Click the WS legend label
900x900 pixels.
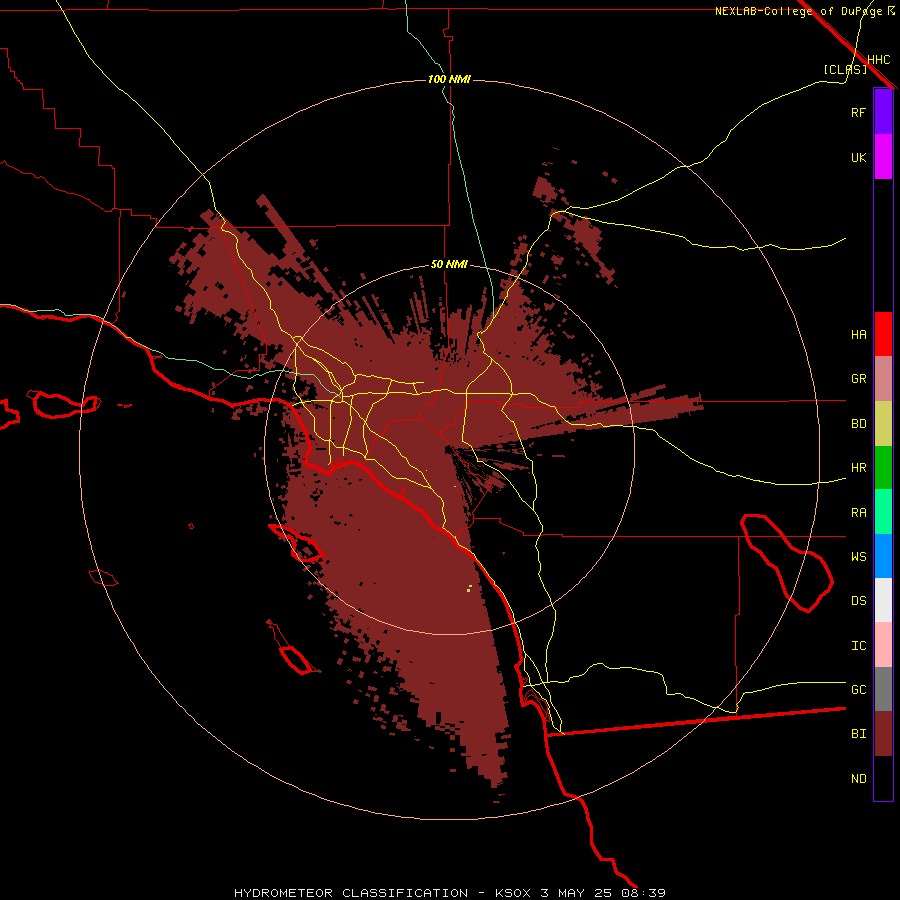(858, 557)
